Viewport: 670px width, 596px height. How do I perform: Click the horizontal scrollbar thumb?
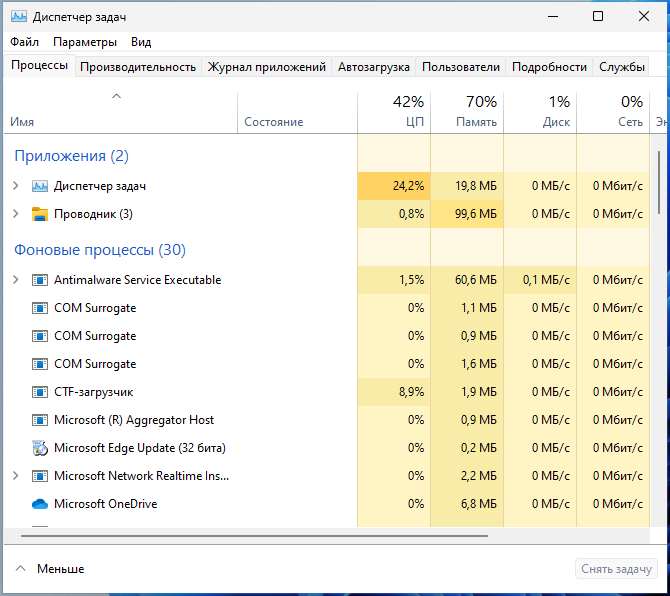(x=254, y=536)
